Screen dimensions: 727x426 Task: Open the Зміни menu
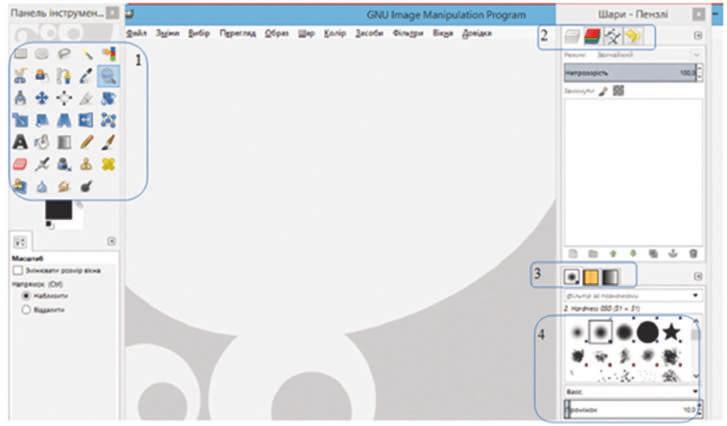[x=167, y=33]
